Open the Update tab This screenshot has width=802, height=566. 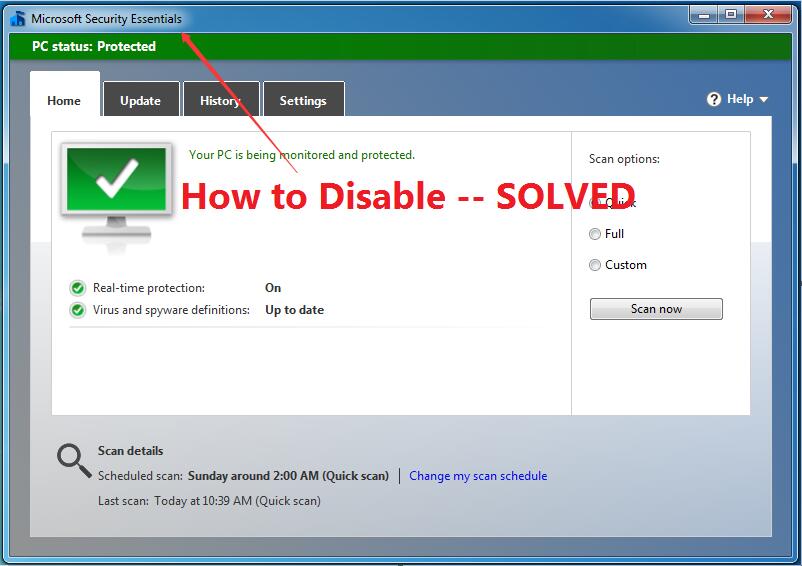pyautogui.click(x=140, y=100)
